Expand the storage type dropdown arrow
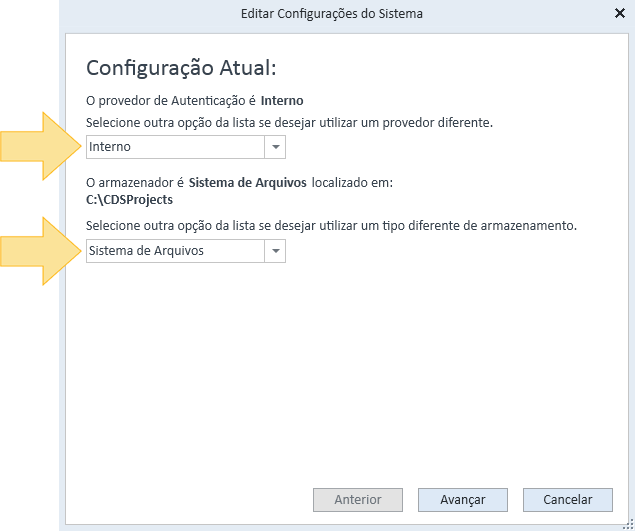The height and width of the screenshot is (531, 635). coord(275,251)
